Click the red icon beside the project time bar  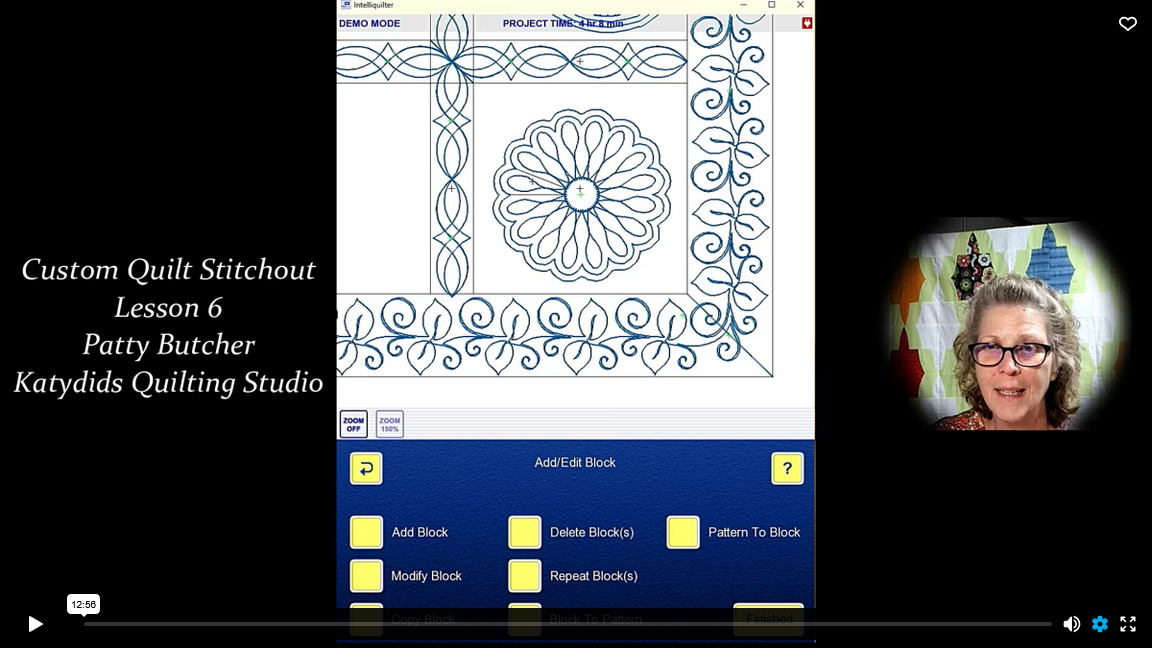(x=807, y=24)
